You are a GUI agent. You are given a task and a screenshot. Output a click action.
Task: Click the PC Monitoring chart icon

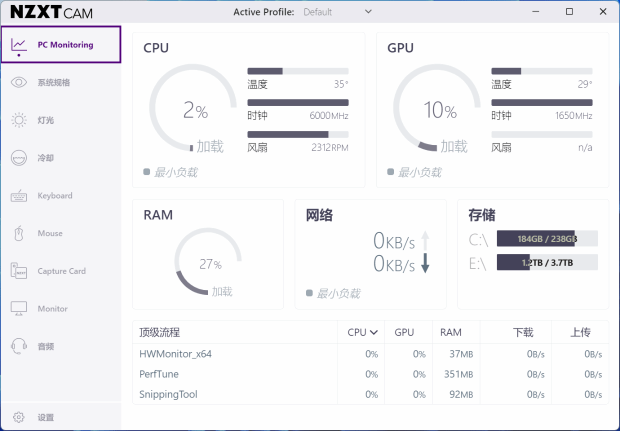[19, 46]
